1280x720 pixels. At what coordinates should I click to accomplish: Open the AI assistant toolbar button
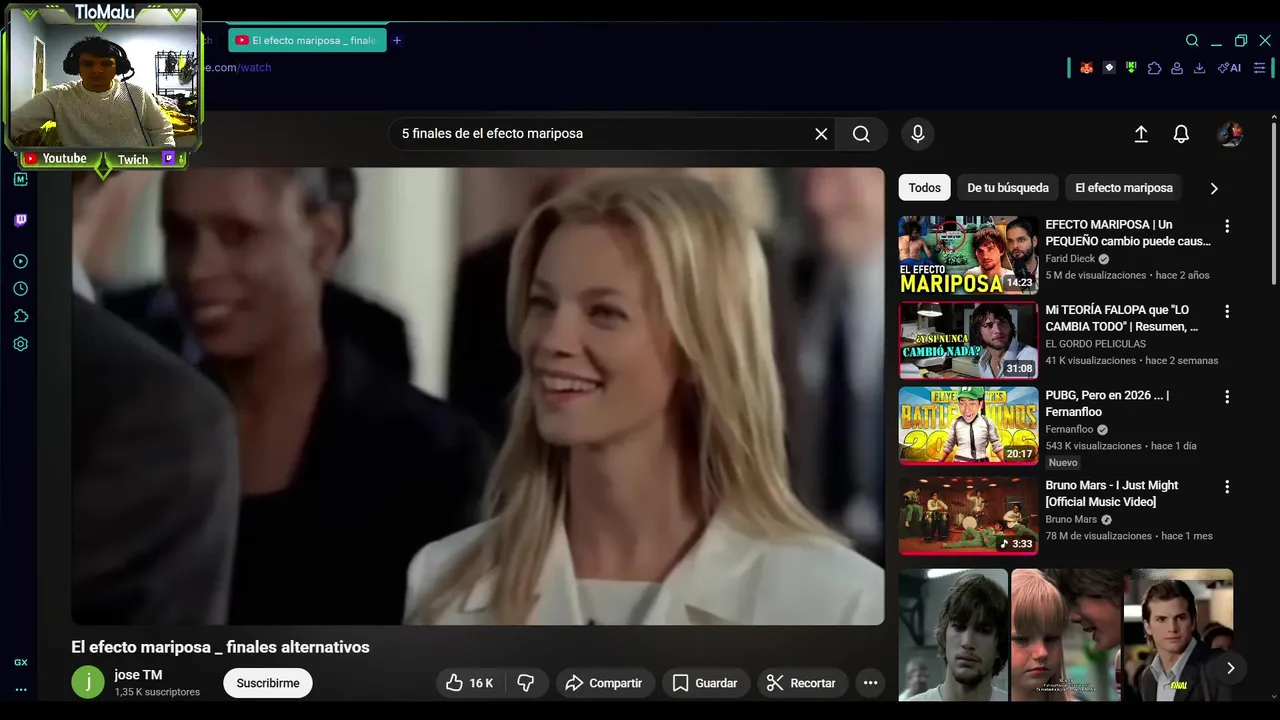point(1229,68)
